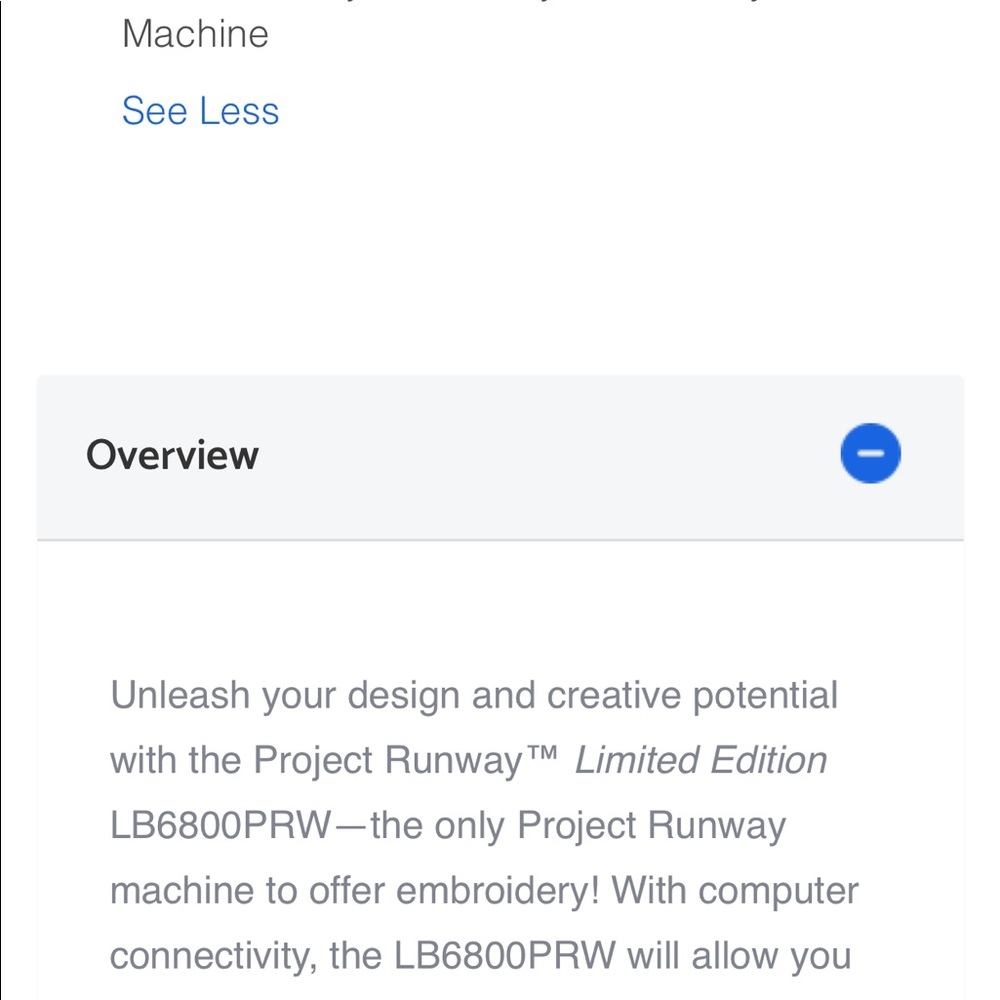
Task: Click the word "Unleash" at paragraph start
Action: tap(180, 695)
